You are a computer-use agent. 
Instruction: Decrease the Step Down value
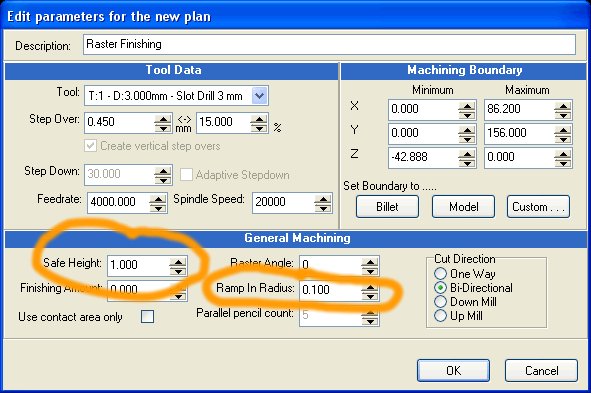pos(163,180)
